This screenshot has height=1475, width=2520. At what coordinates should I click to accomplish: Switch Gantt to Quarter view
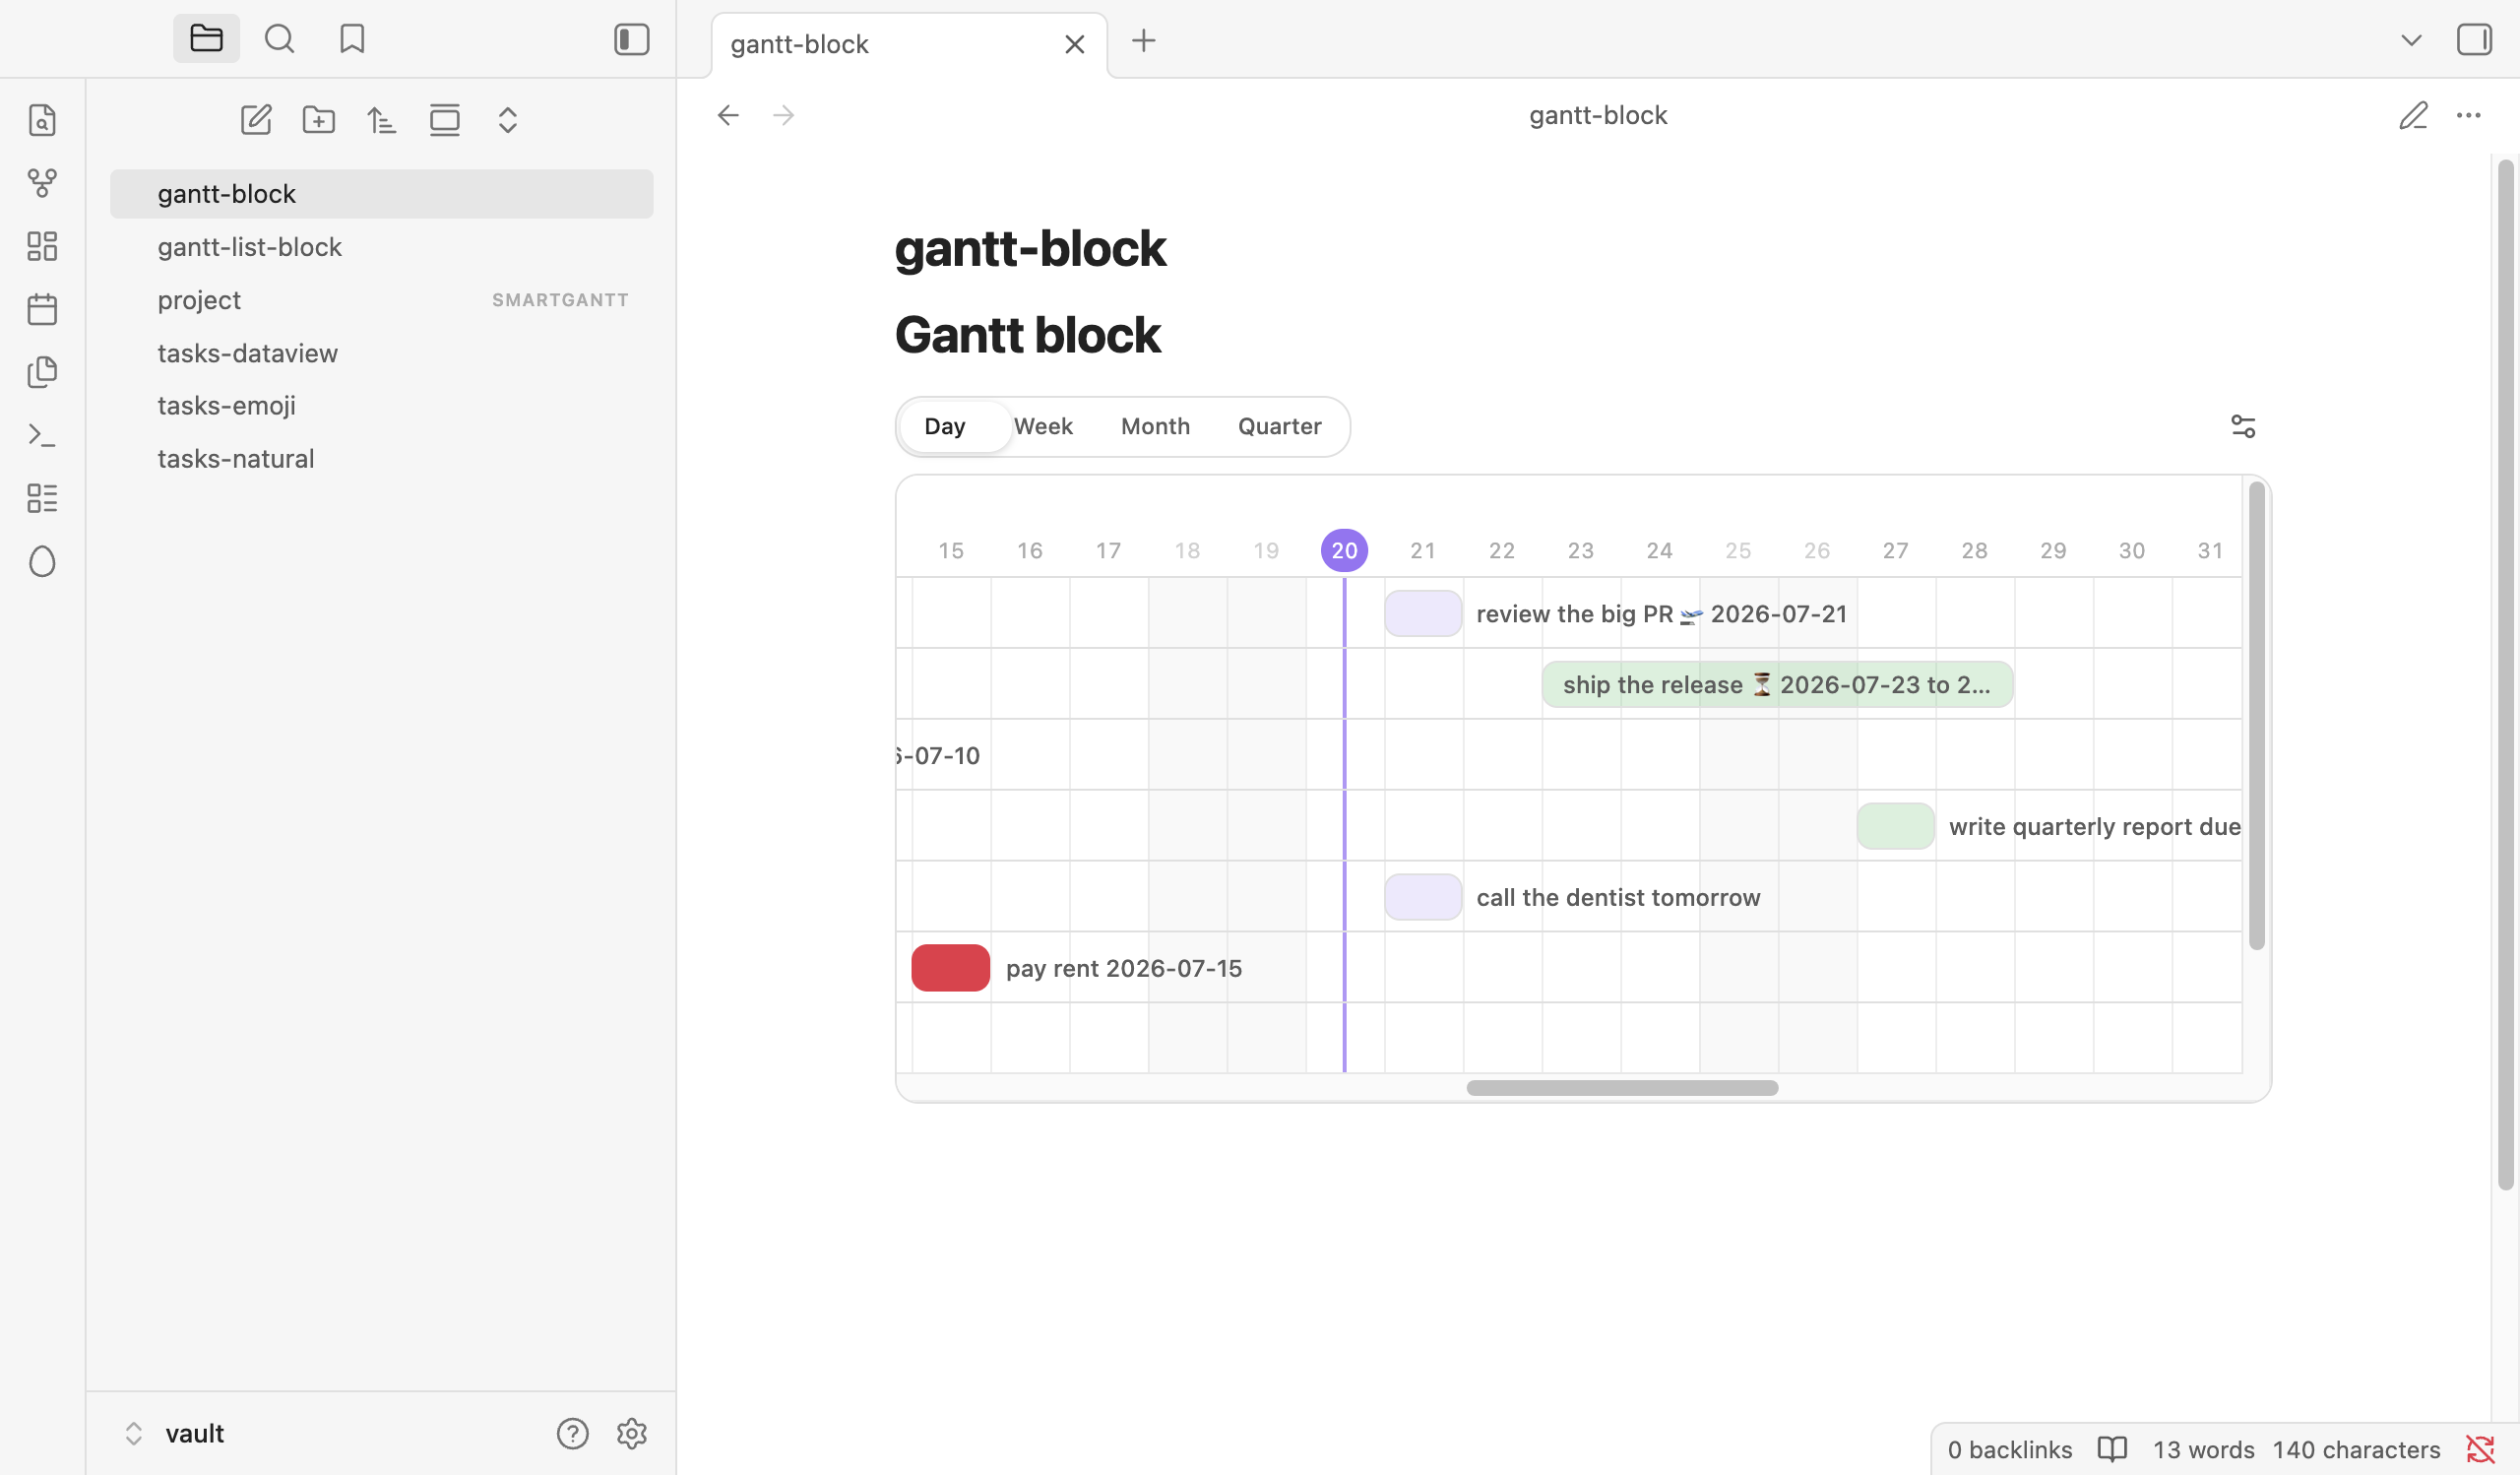click(1279, 427)
